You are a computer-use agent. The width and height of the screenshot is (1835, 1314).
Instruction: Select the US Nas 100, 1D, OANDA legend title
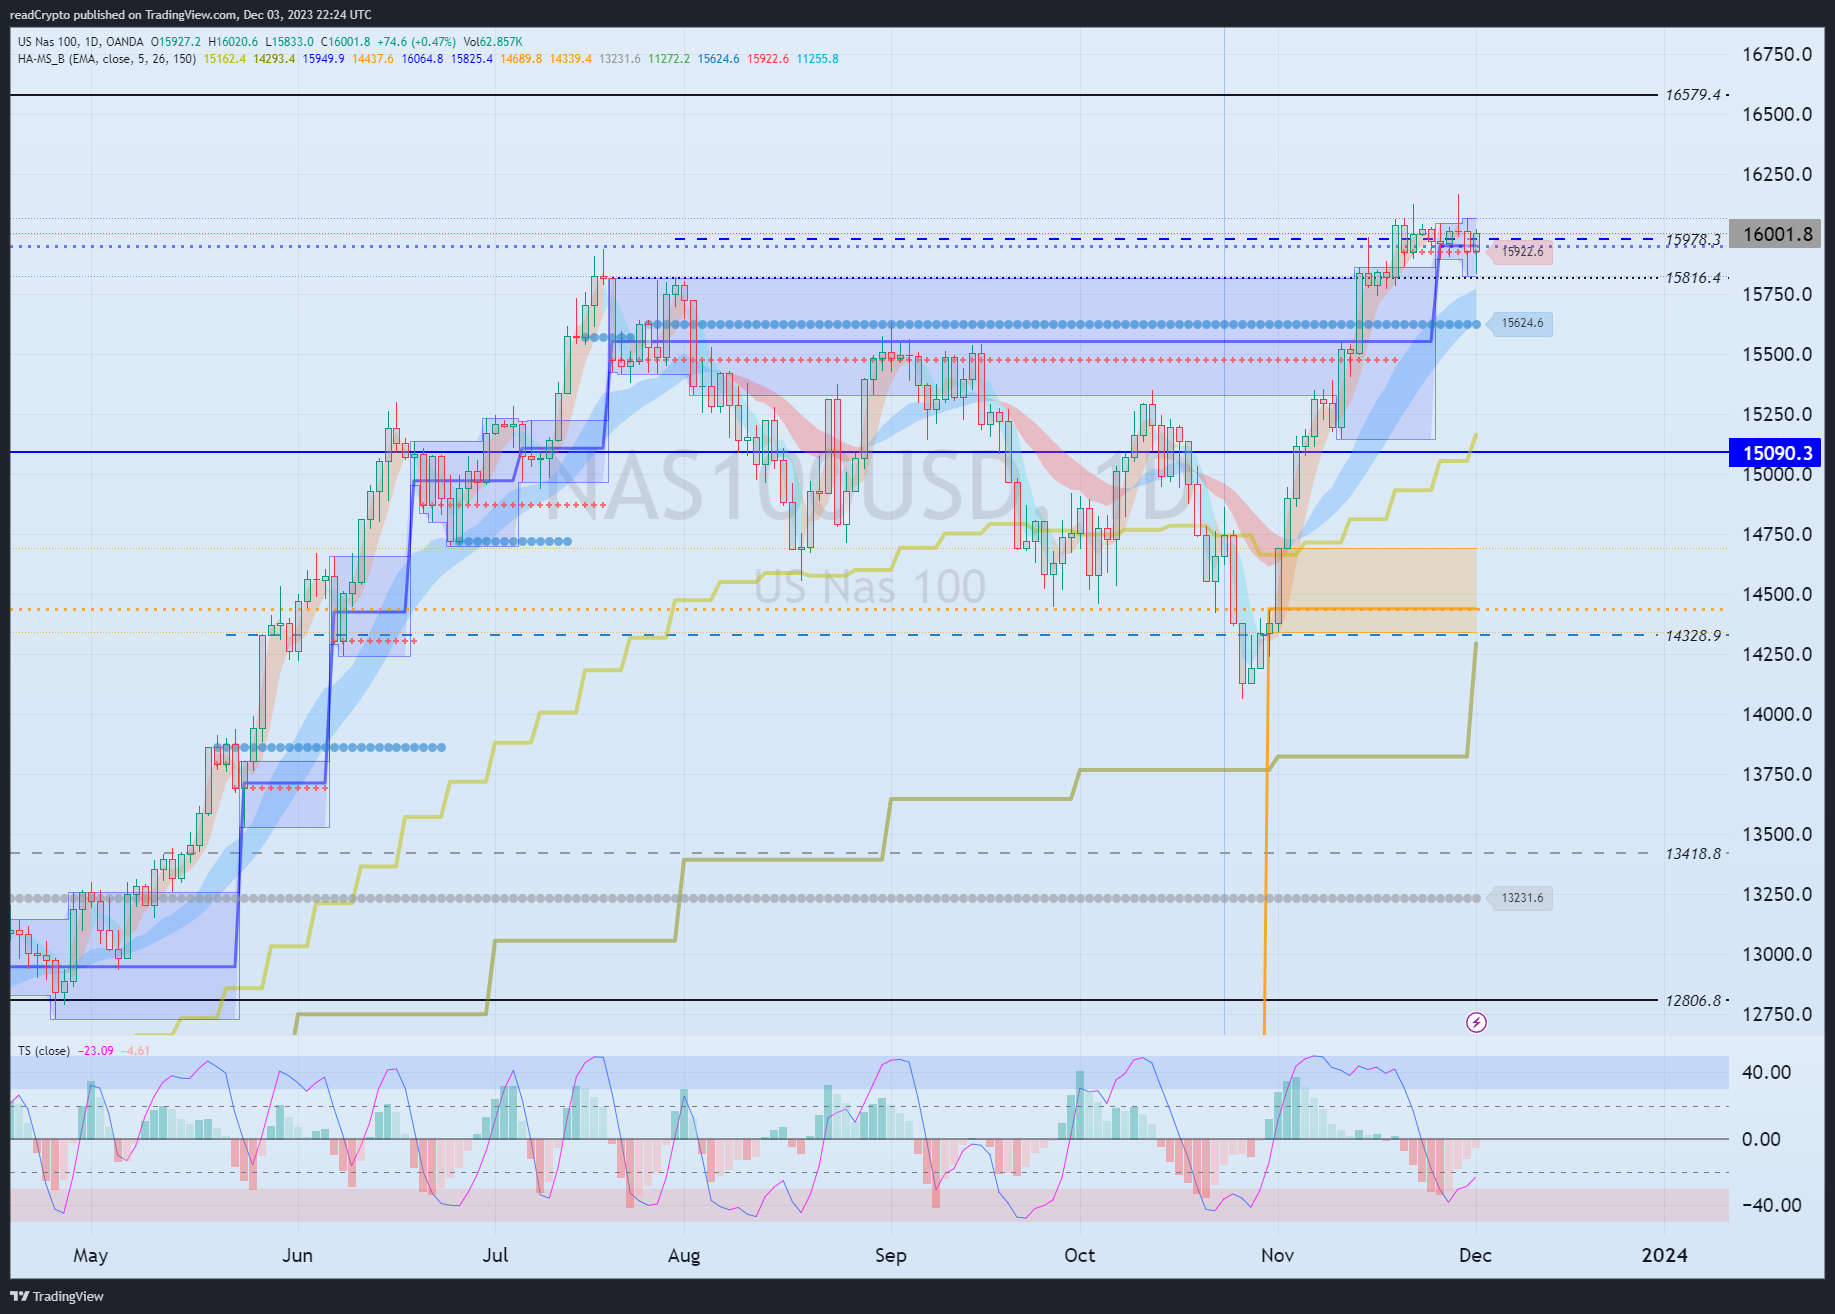tap(80, 42)
